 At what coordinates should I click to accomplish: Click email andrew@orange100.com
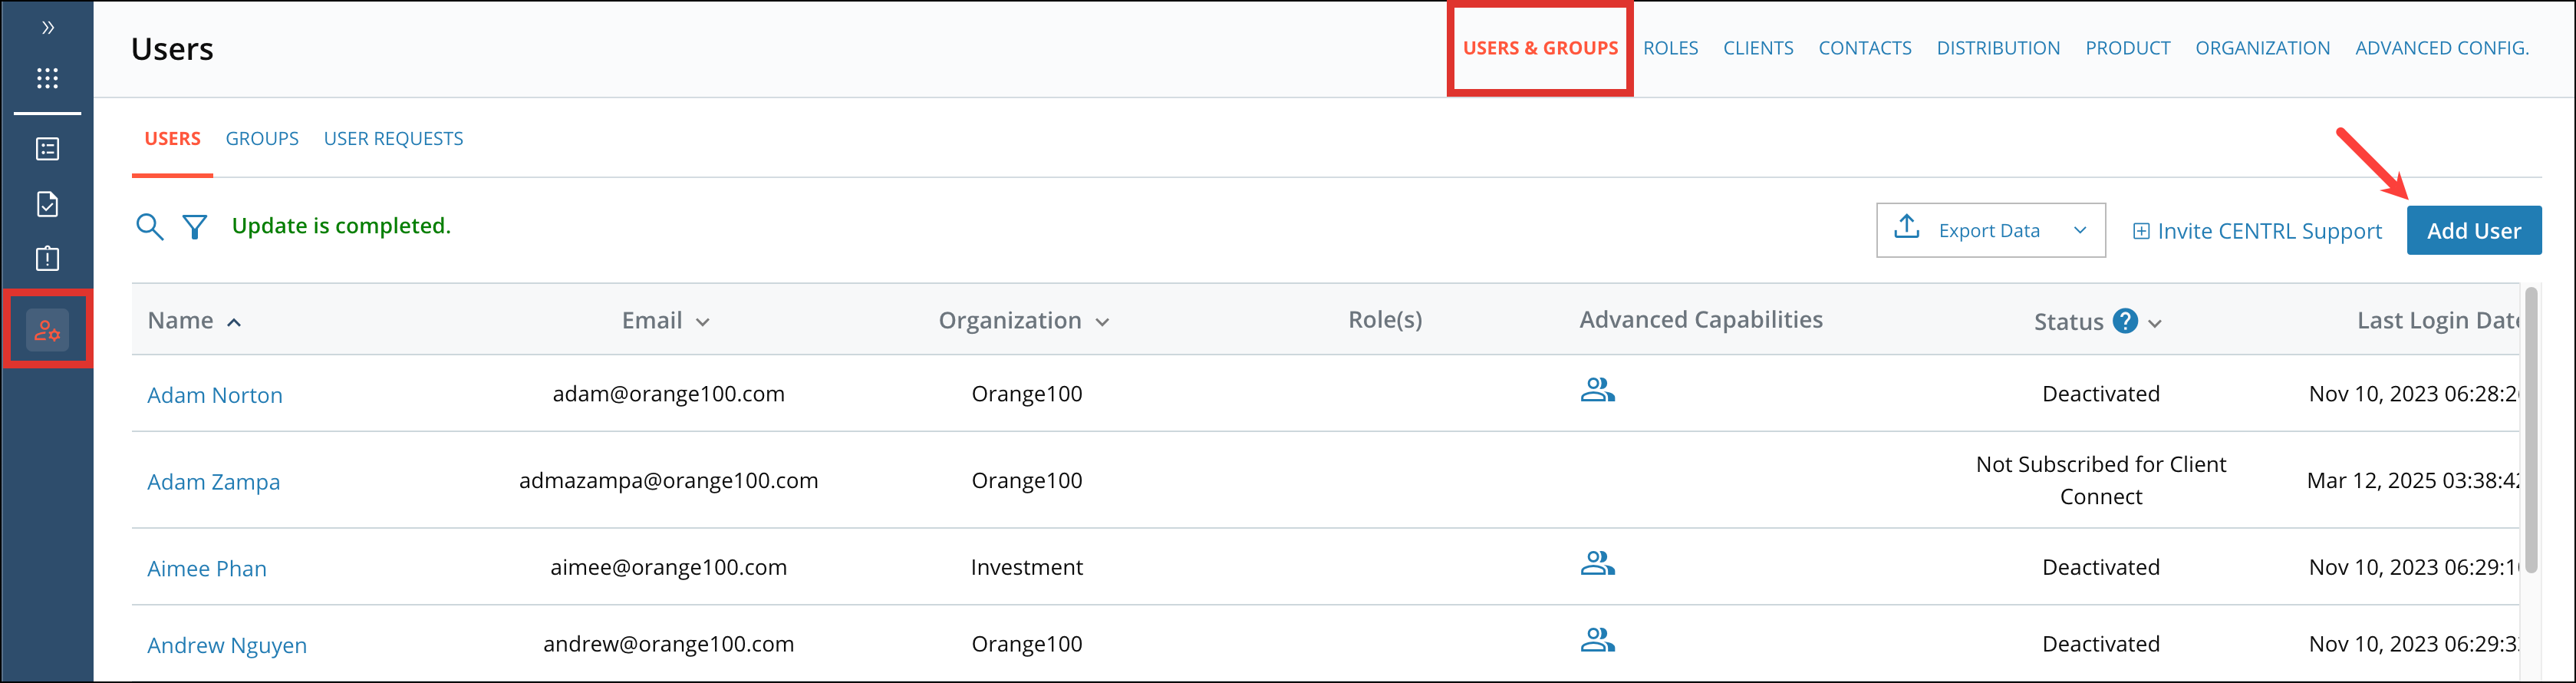(x=668, y=644)
